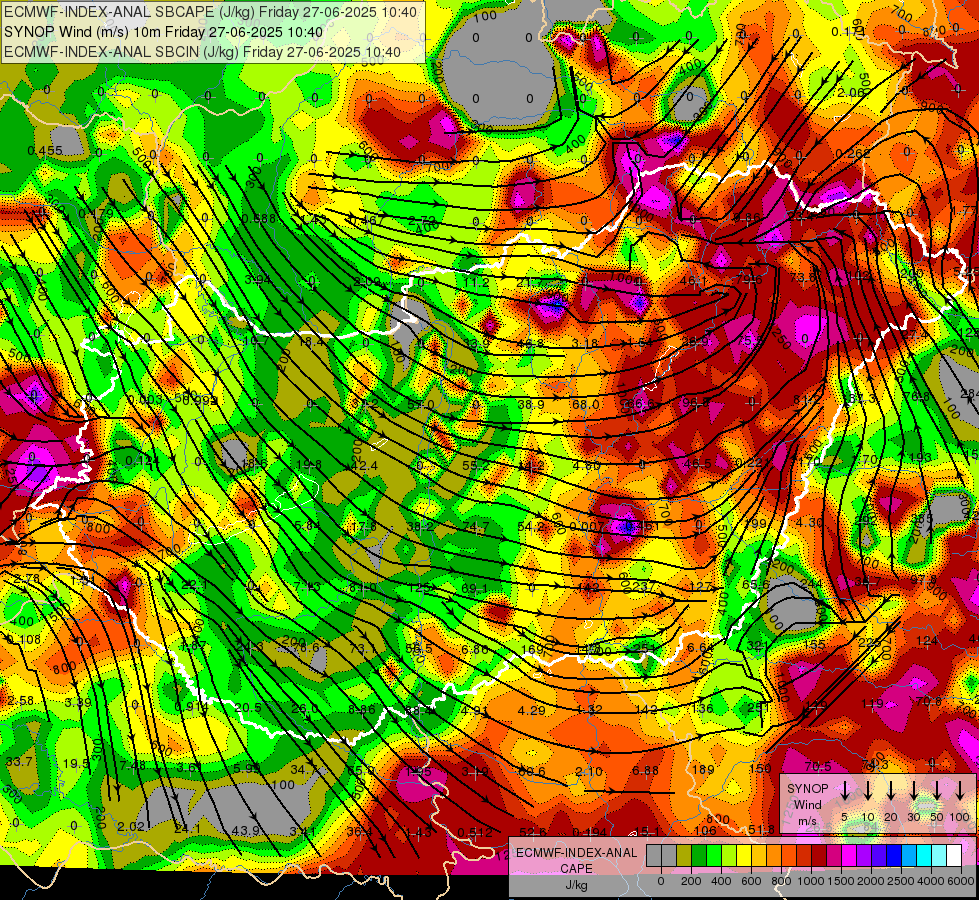Click the map value 237
The height and width of the screenshot is (900, 979).
click(642, 586)
